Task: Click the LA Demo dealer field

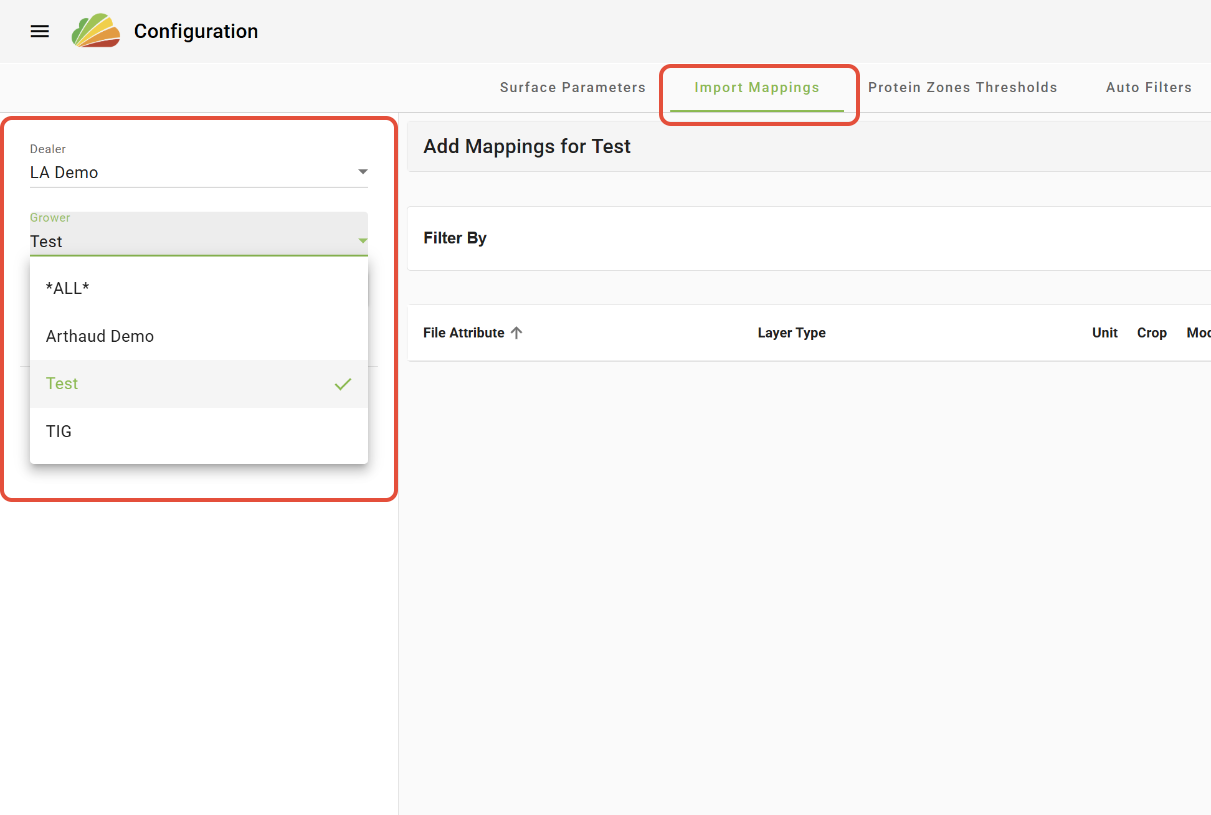Action: [x=190, y=172]
